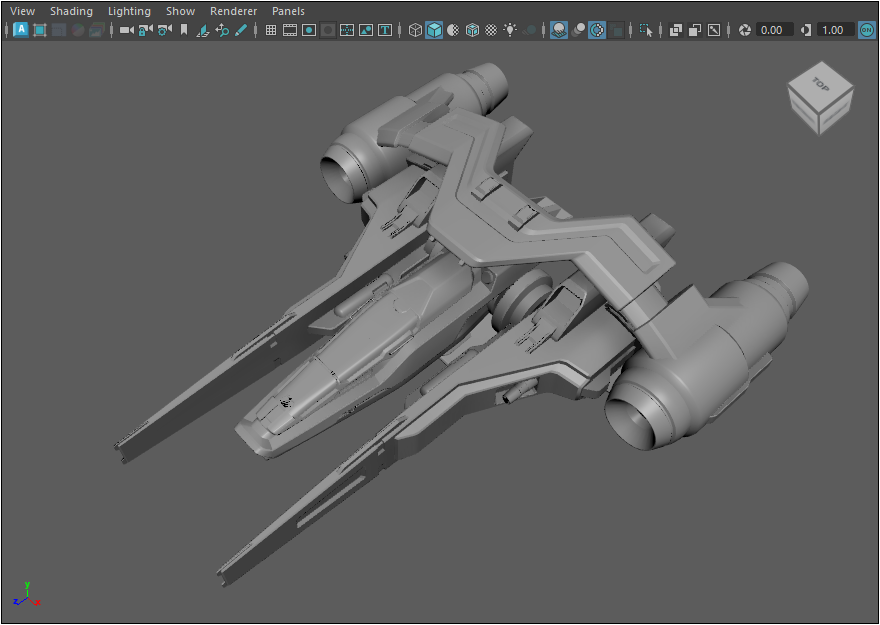Click the Bookmarks icon

tap(184, 30)
